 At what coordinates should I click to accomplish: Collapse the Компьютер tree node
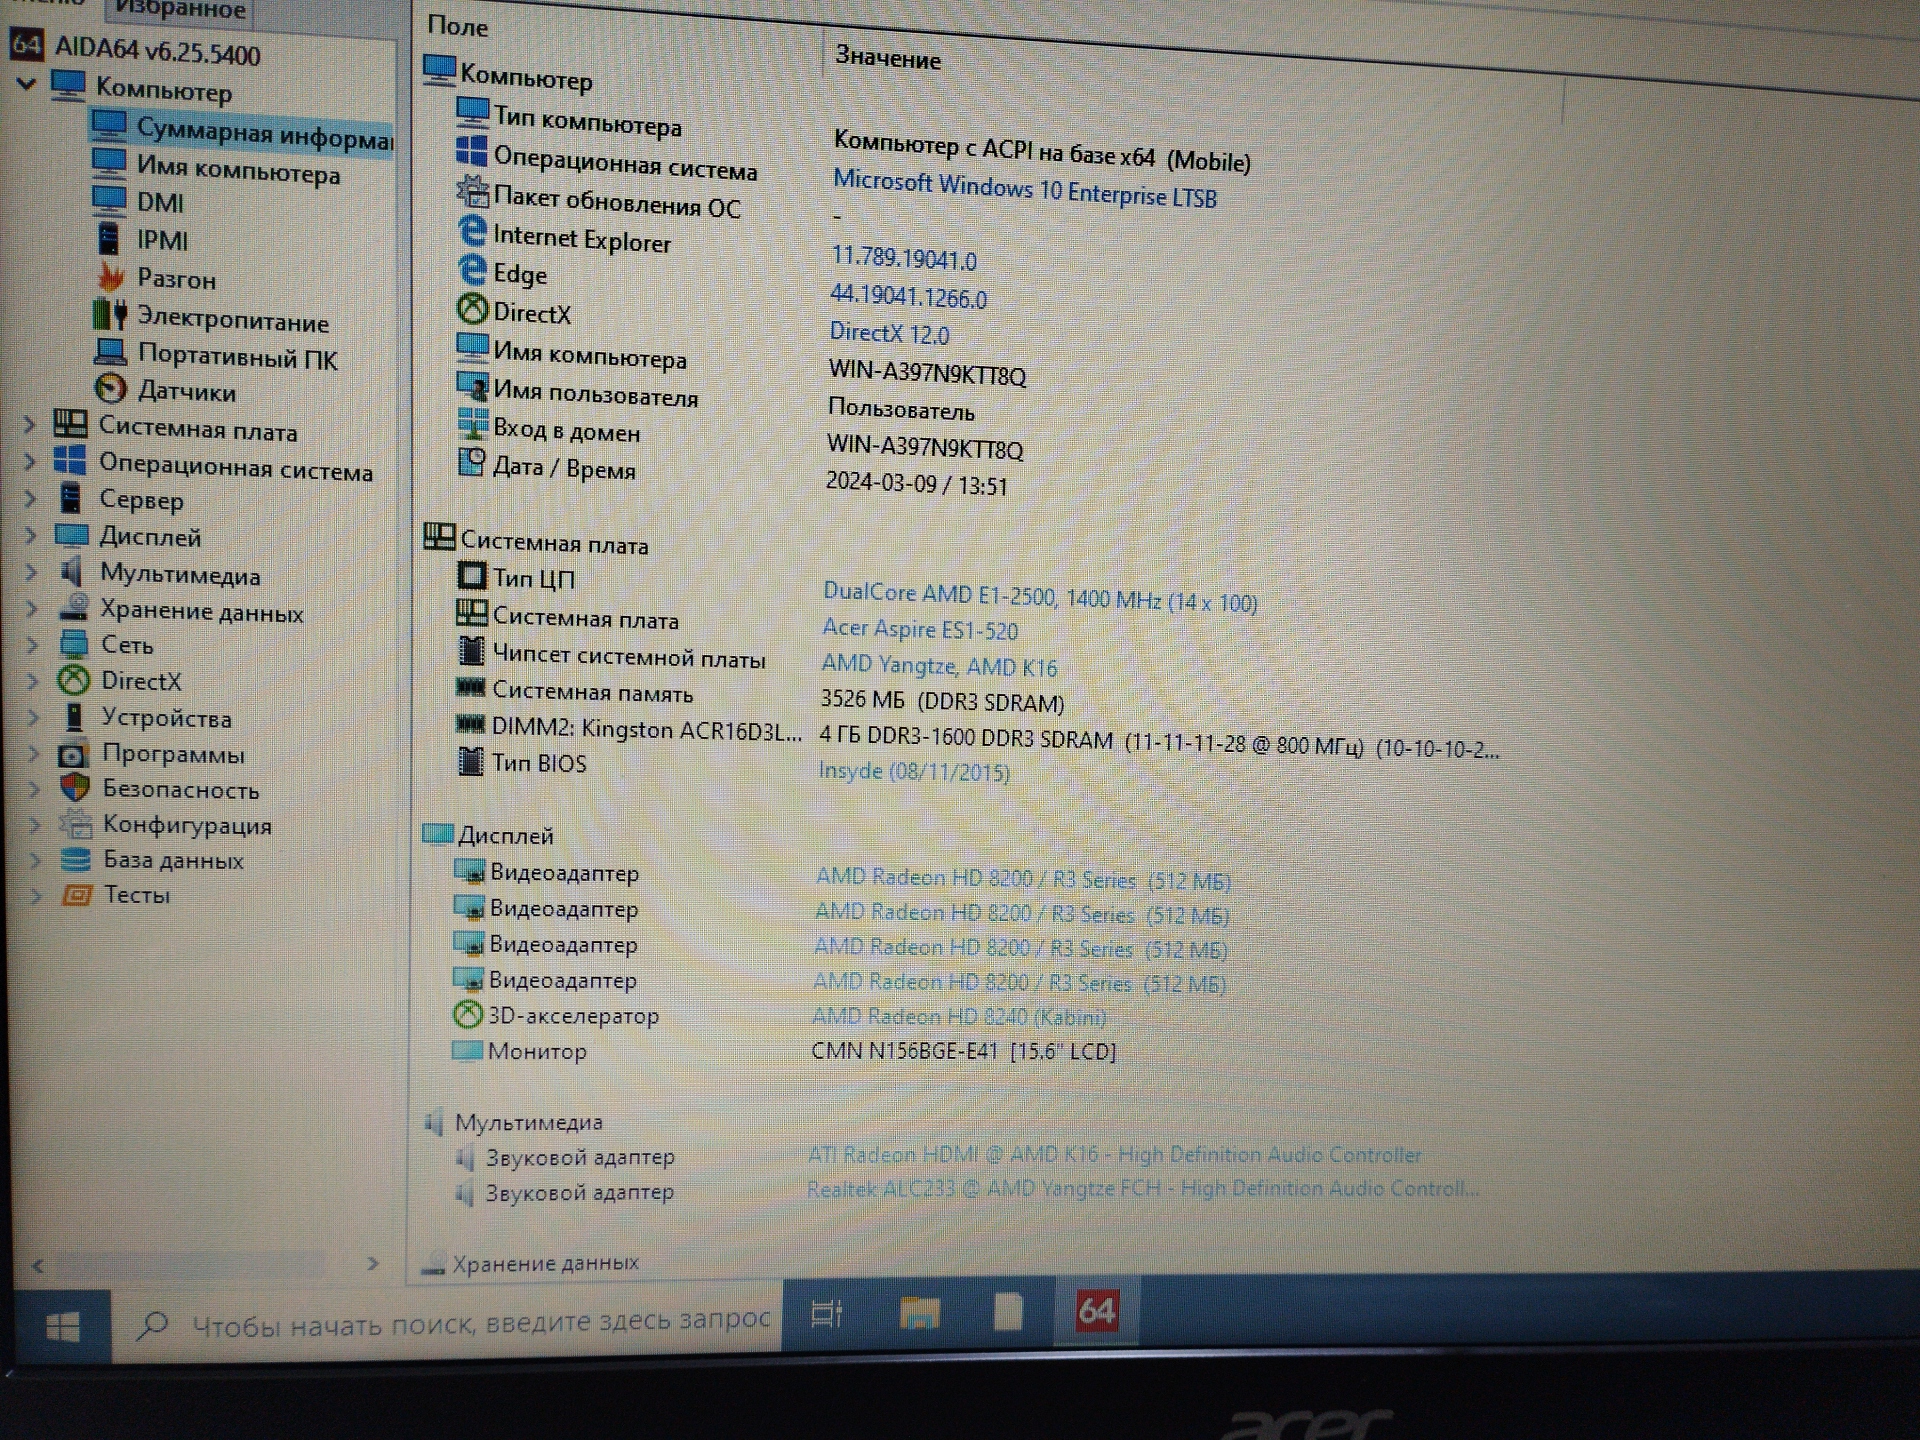[x=27, y=83]
